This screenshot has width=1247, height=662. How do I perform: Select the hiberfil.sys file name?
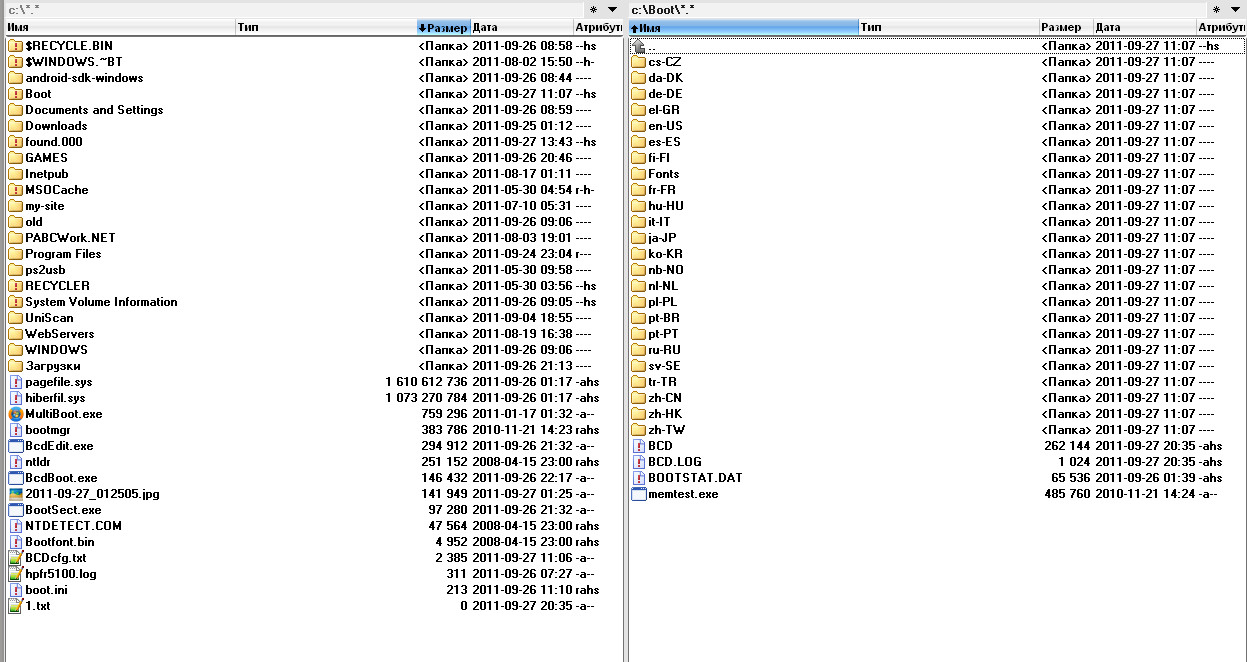click(55, 398)
